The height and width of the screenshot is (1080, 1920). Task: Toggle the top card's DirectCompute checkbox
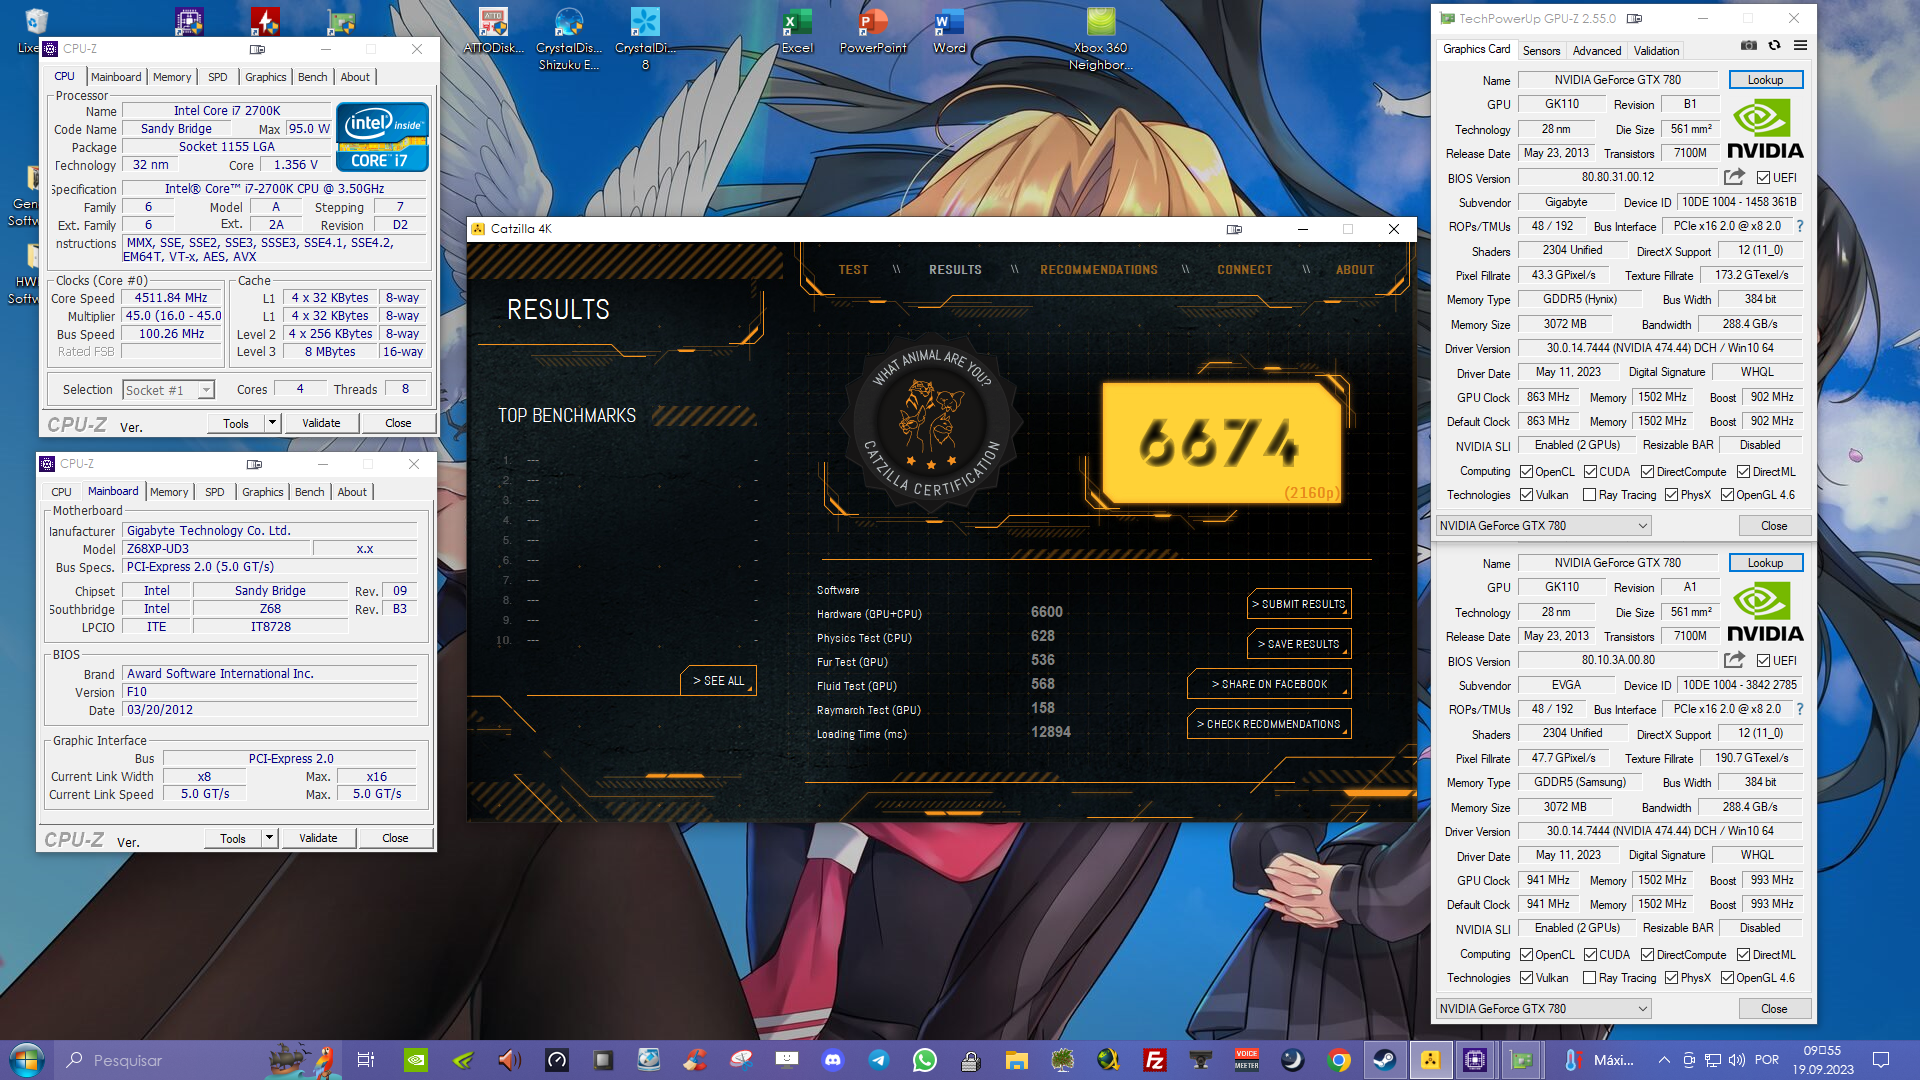[1647, 472]
